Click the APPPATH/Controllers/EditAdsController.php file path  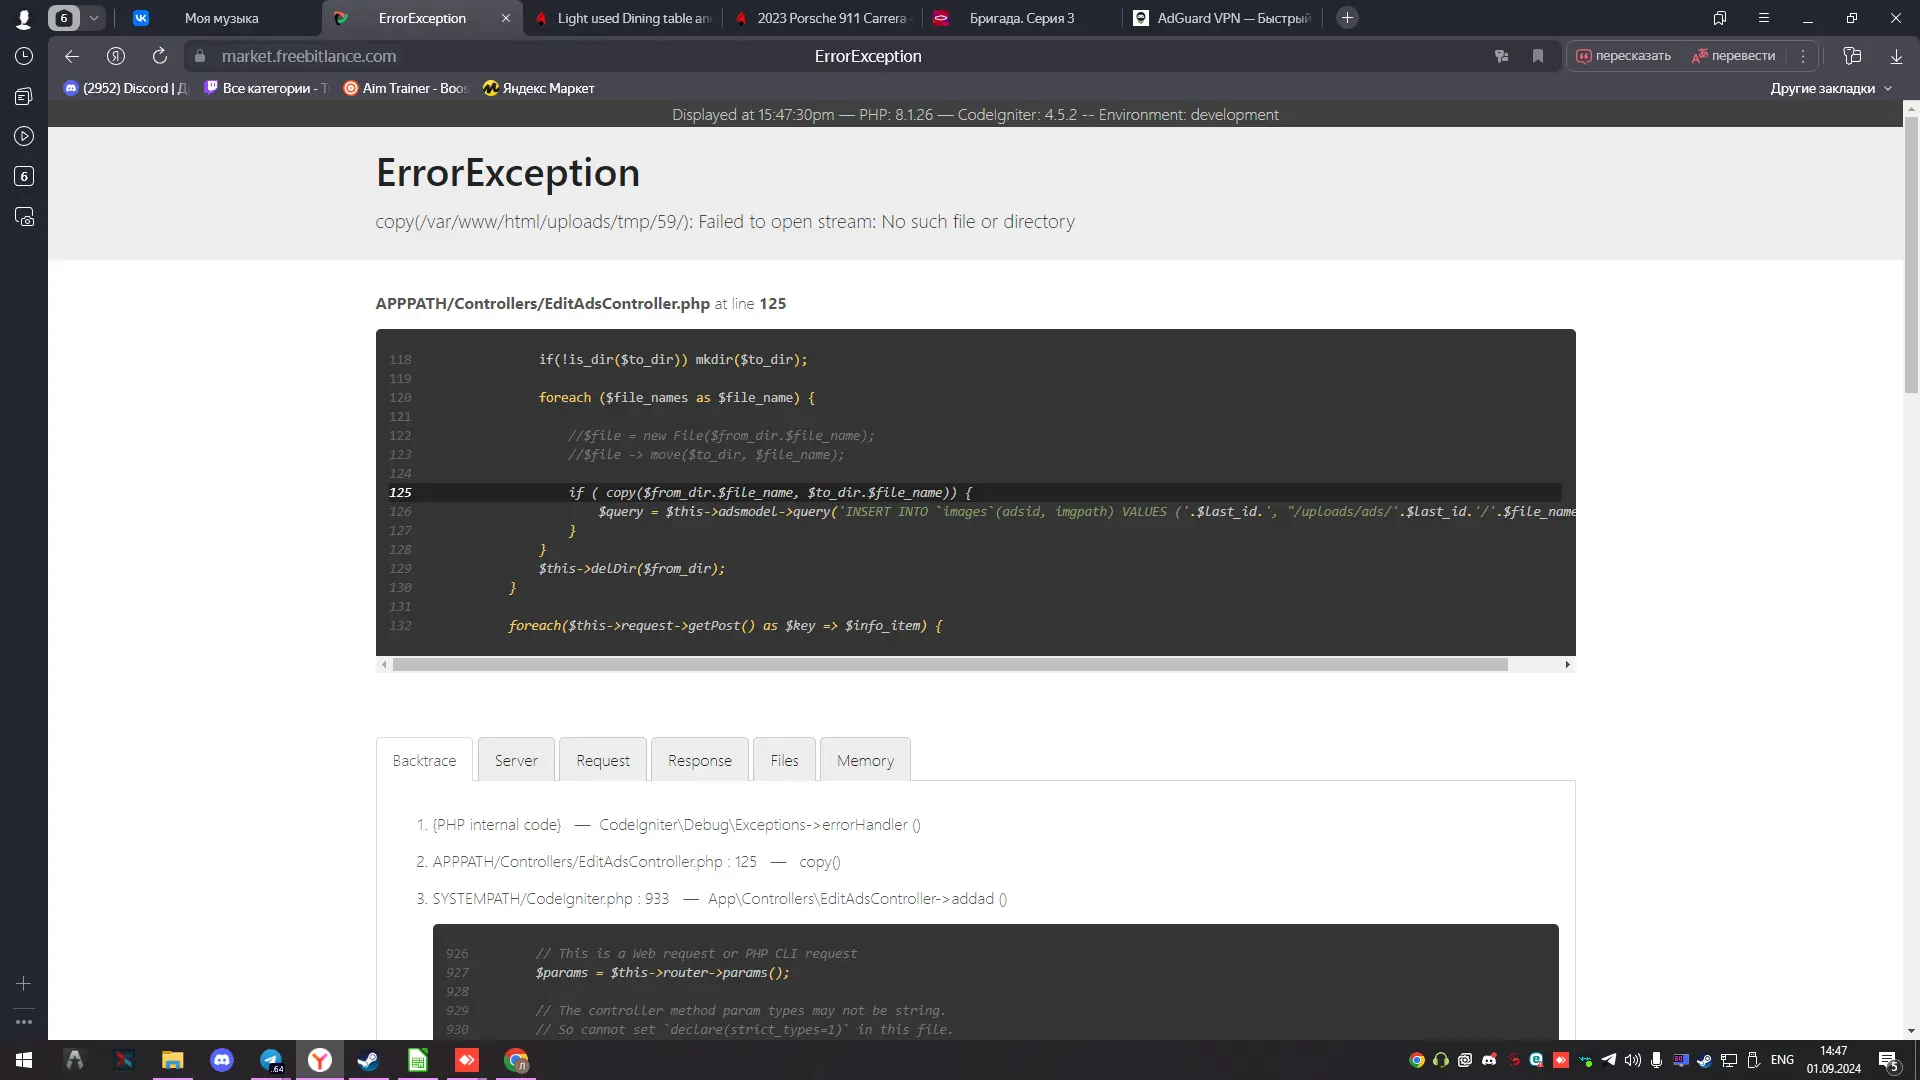tap(543, 304)
